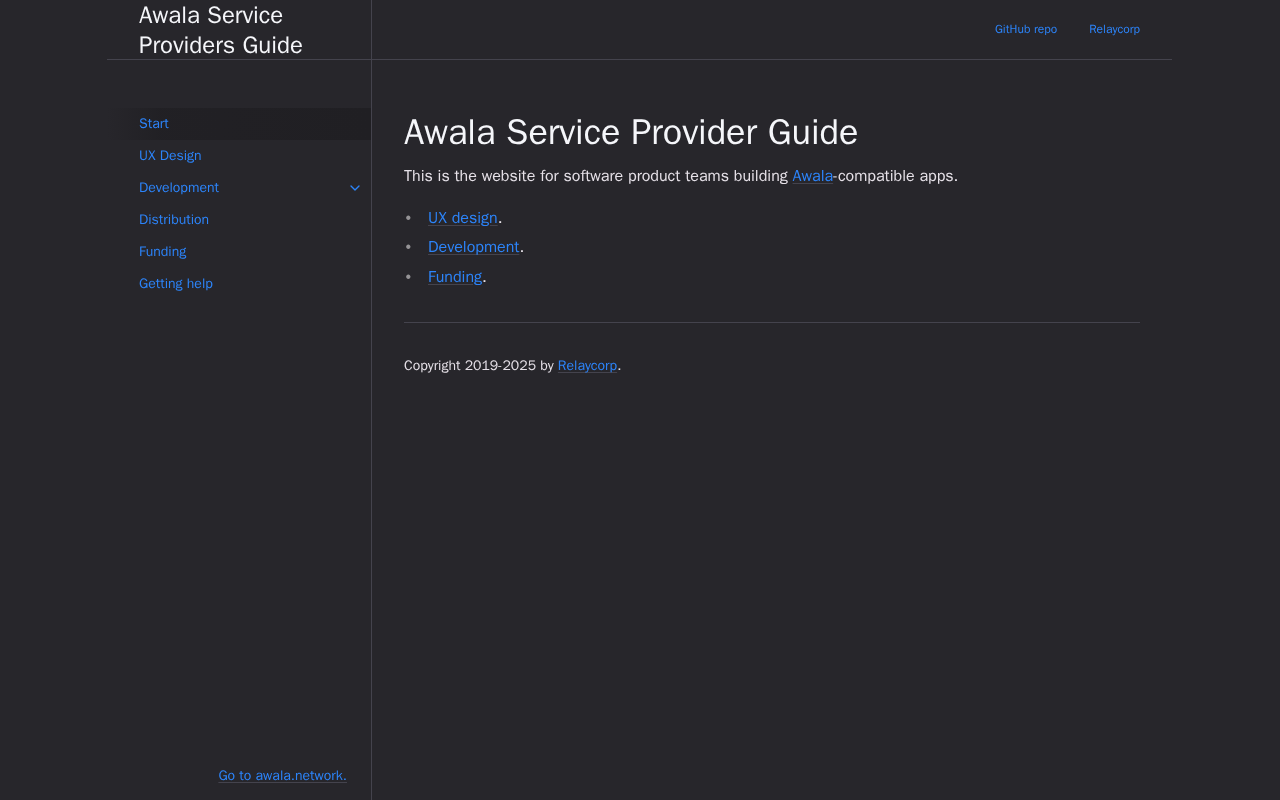The image size is (1280, 800).
Task: Follow the Funding bullet list link
Action: point(455,277)
